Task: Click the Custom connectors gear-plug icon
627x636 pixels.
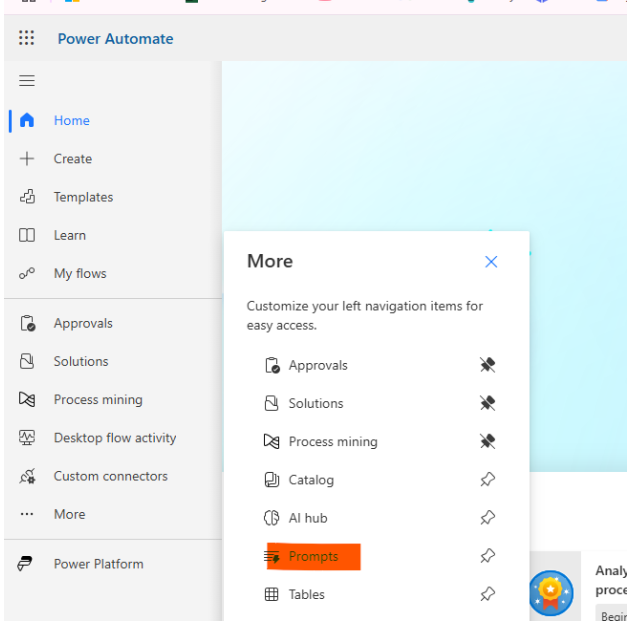Action: [27, 476]
